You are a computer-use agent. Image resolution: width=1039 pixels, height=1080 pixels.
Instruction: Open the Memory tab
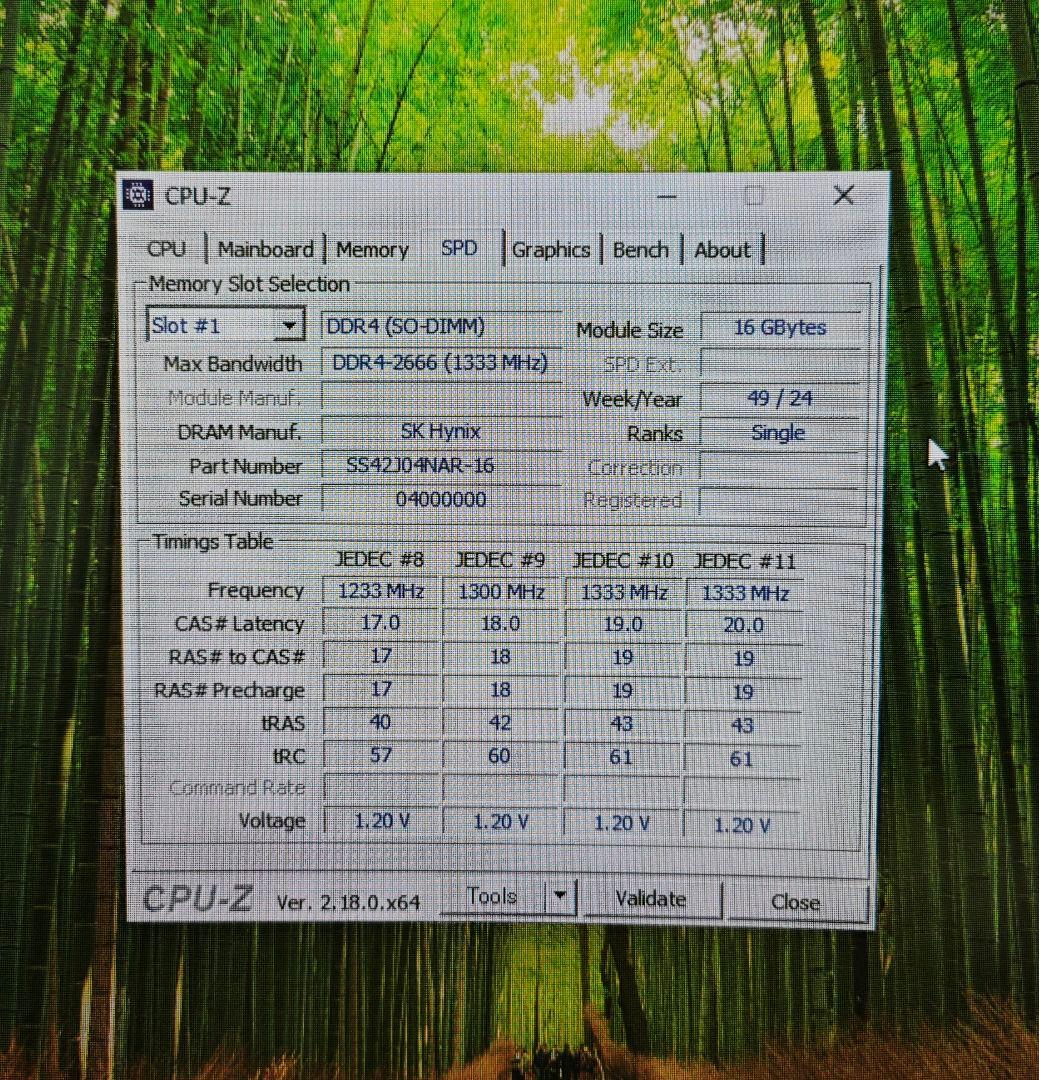[x=372, y=249]
